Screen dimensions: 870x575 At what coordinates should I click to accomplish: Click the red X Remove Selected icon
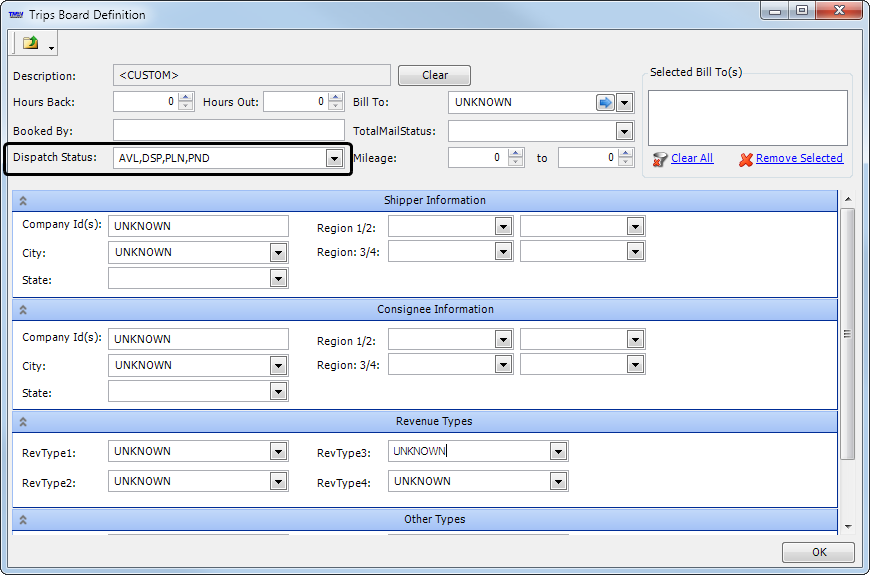746,159
